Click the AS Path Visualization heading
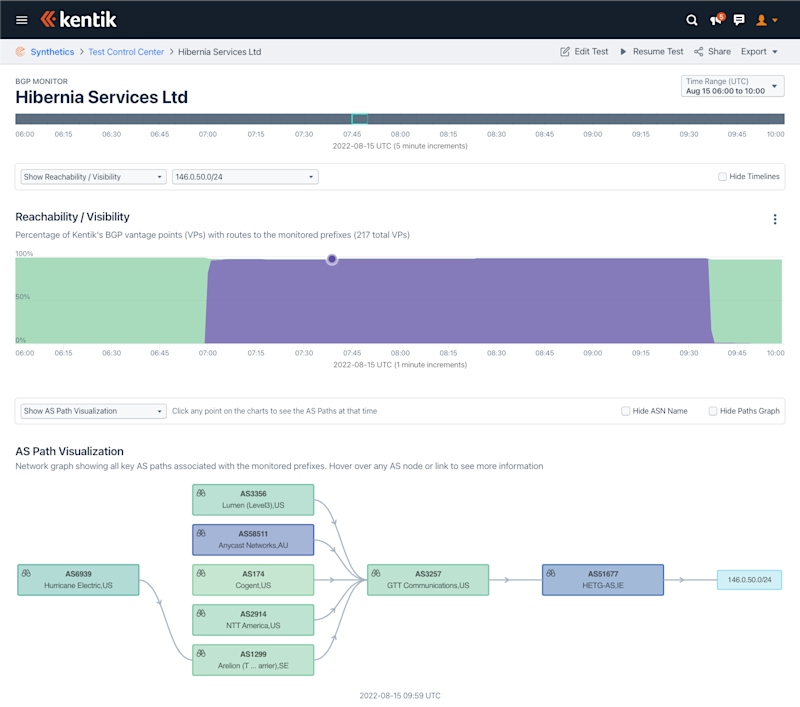The height and width of the screenshot is (707, 800). pos(69,451)
